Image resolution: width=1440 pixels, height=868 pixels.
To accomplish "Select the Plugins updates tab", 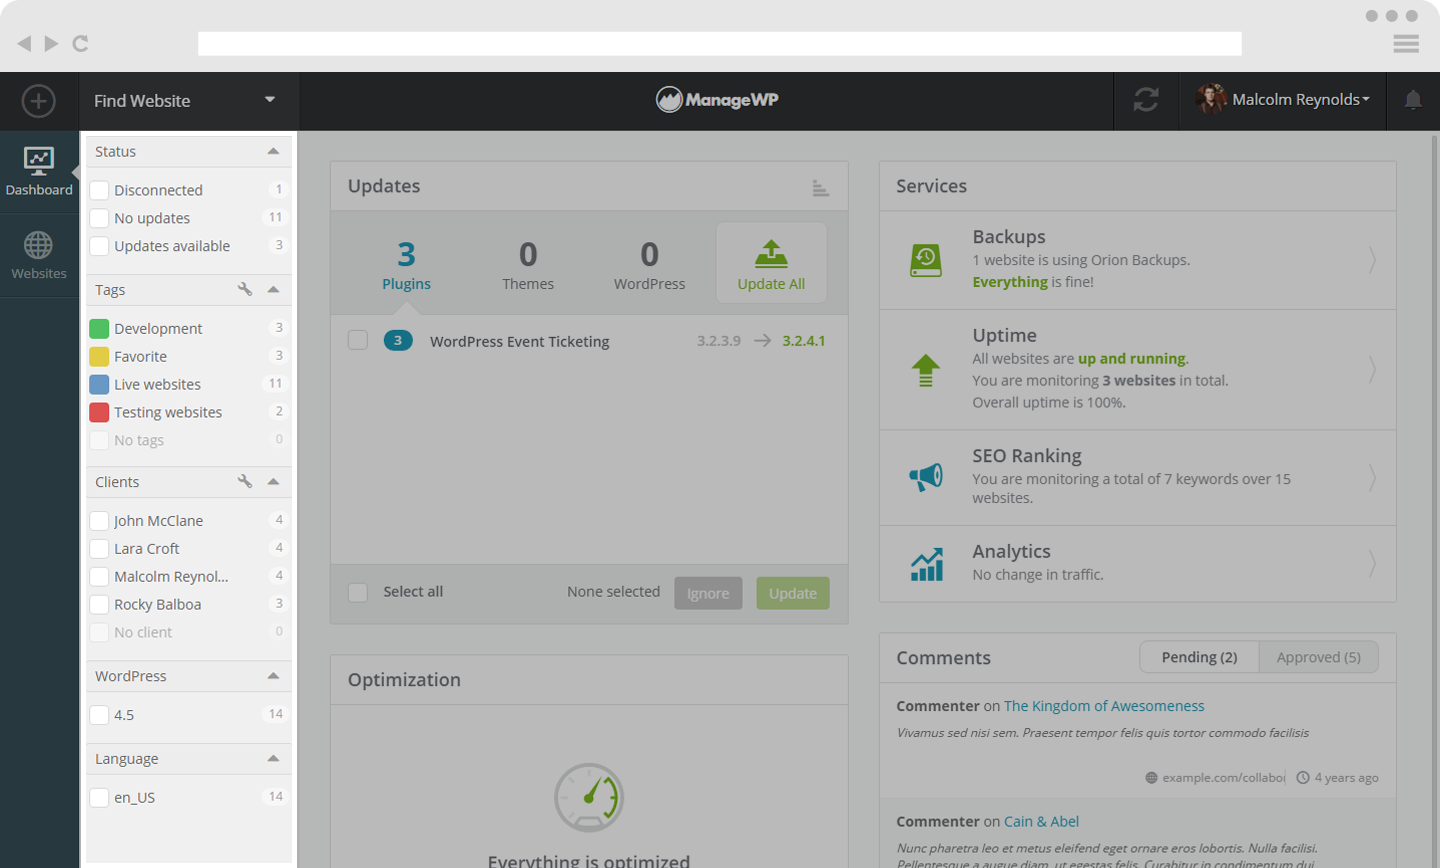I will [406, 265].
